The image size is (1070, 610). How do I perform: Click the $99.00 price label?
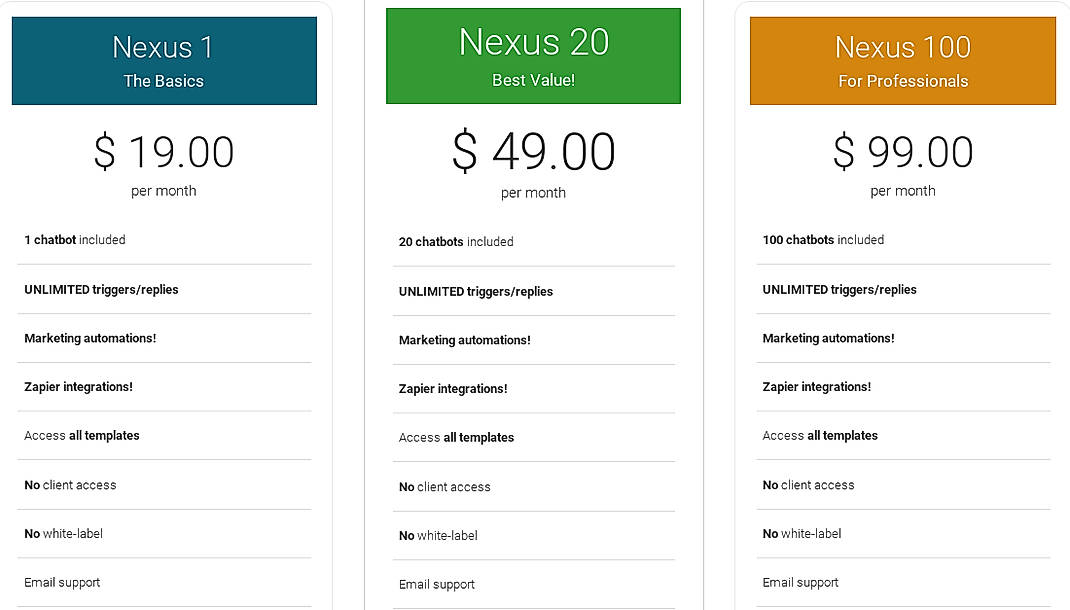[903, 152]
